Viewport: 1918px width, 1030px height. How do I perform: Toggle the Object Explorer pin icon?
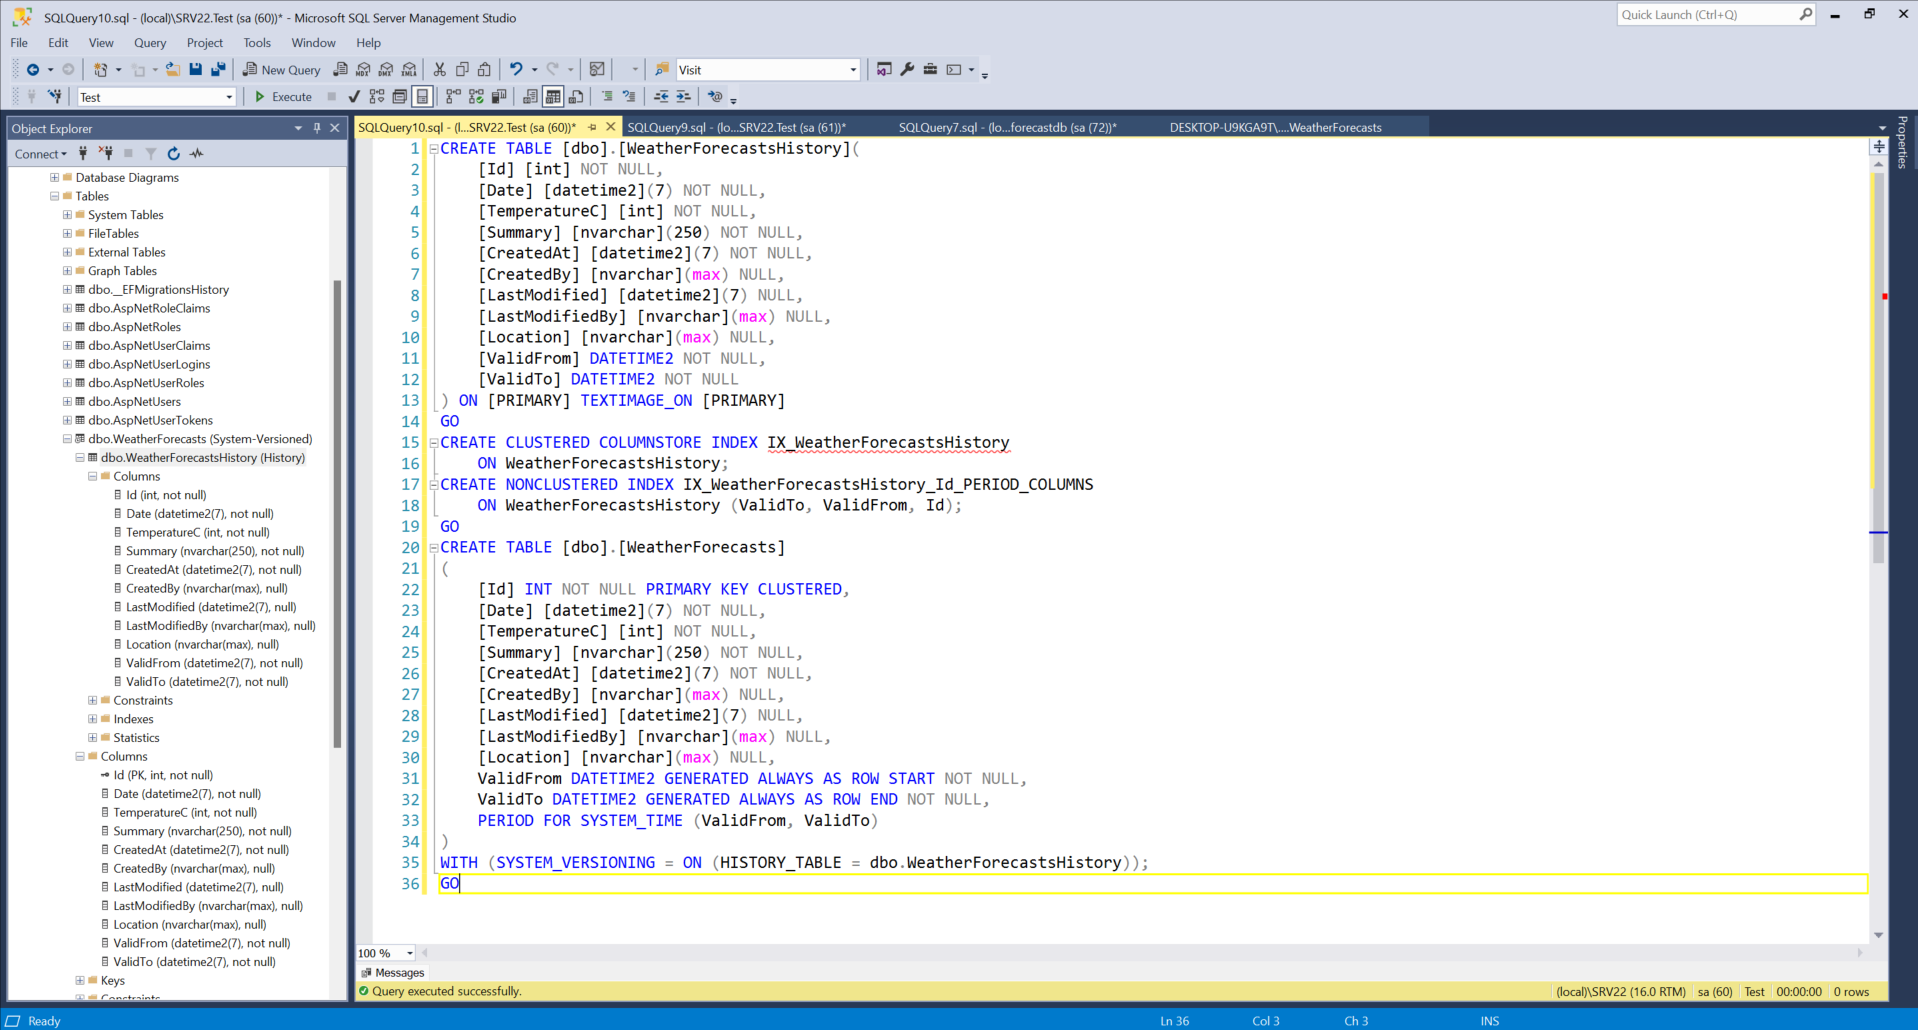[318, 128]
